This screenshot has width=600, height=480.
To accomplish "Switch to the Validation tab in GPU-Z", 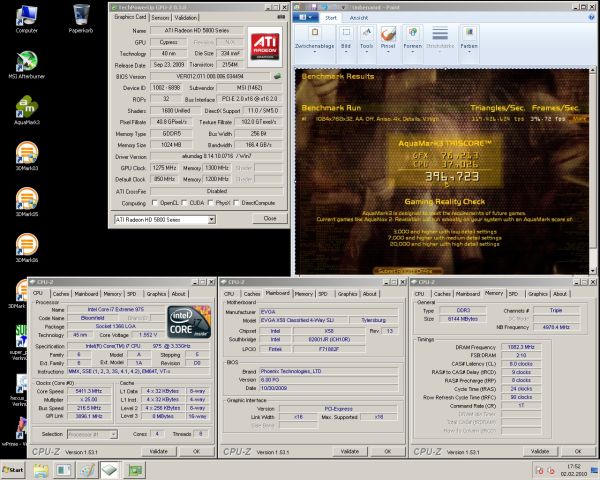I will point(186,18).
